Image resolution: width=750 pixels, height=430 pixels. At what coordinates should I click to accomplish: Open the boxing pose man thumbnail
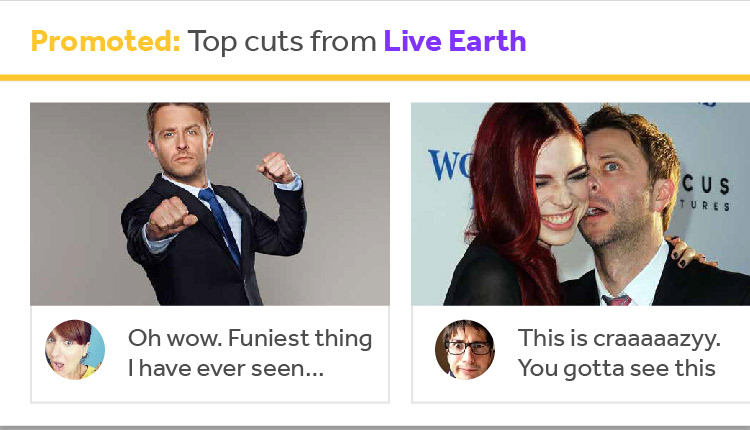(x=210, y=204)
